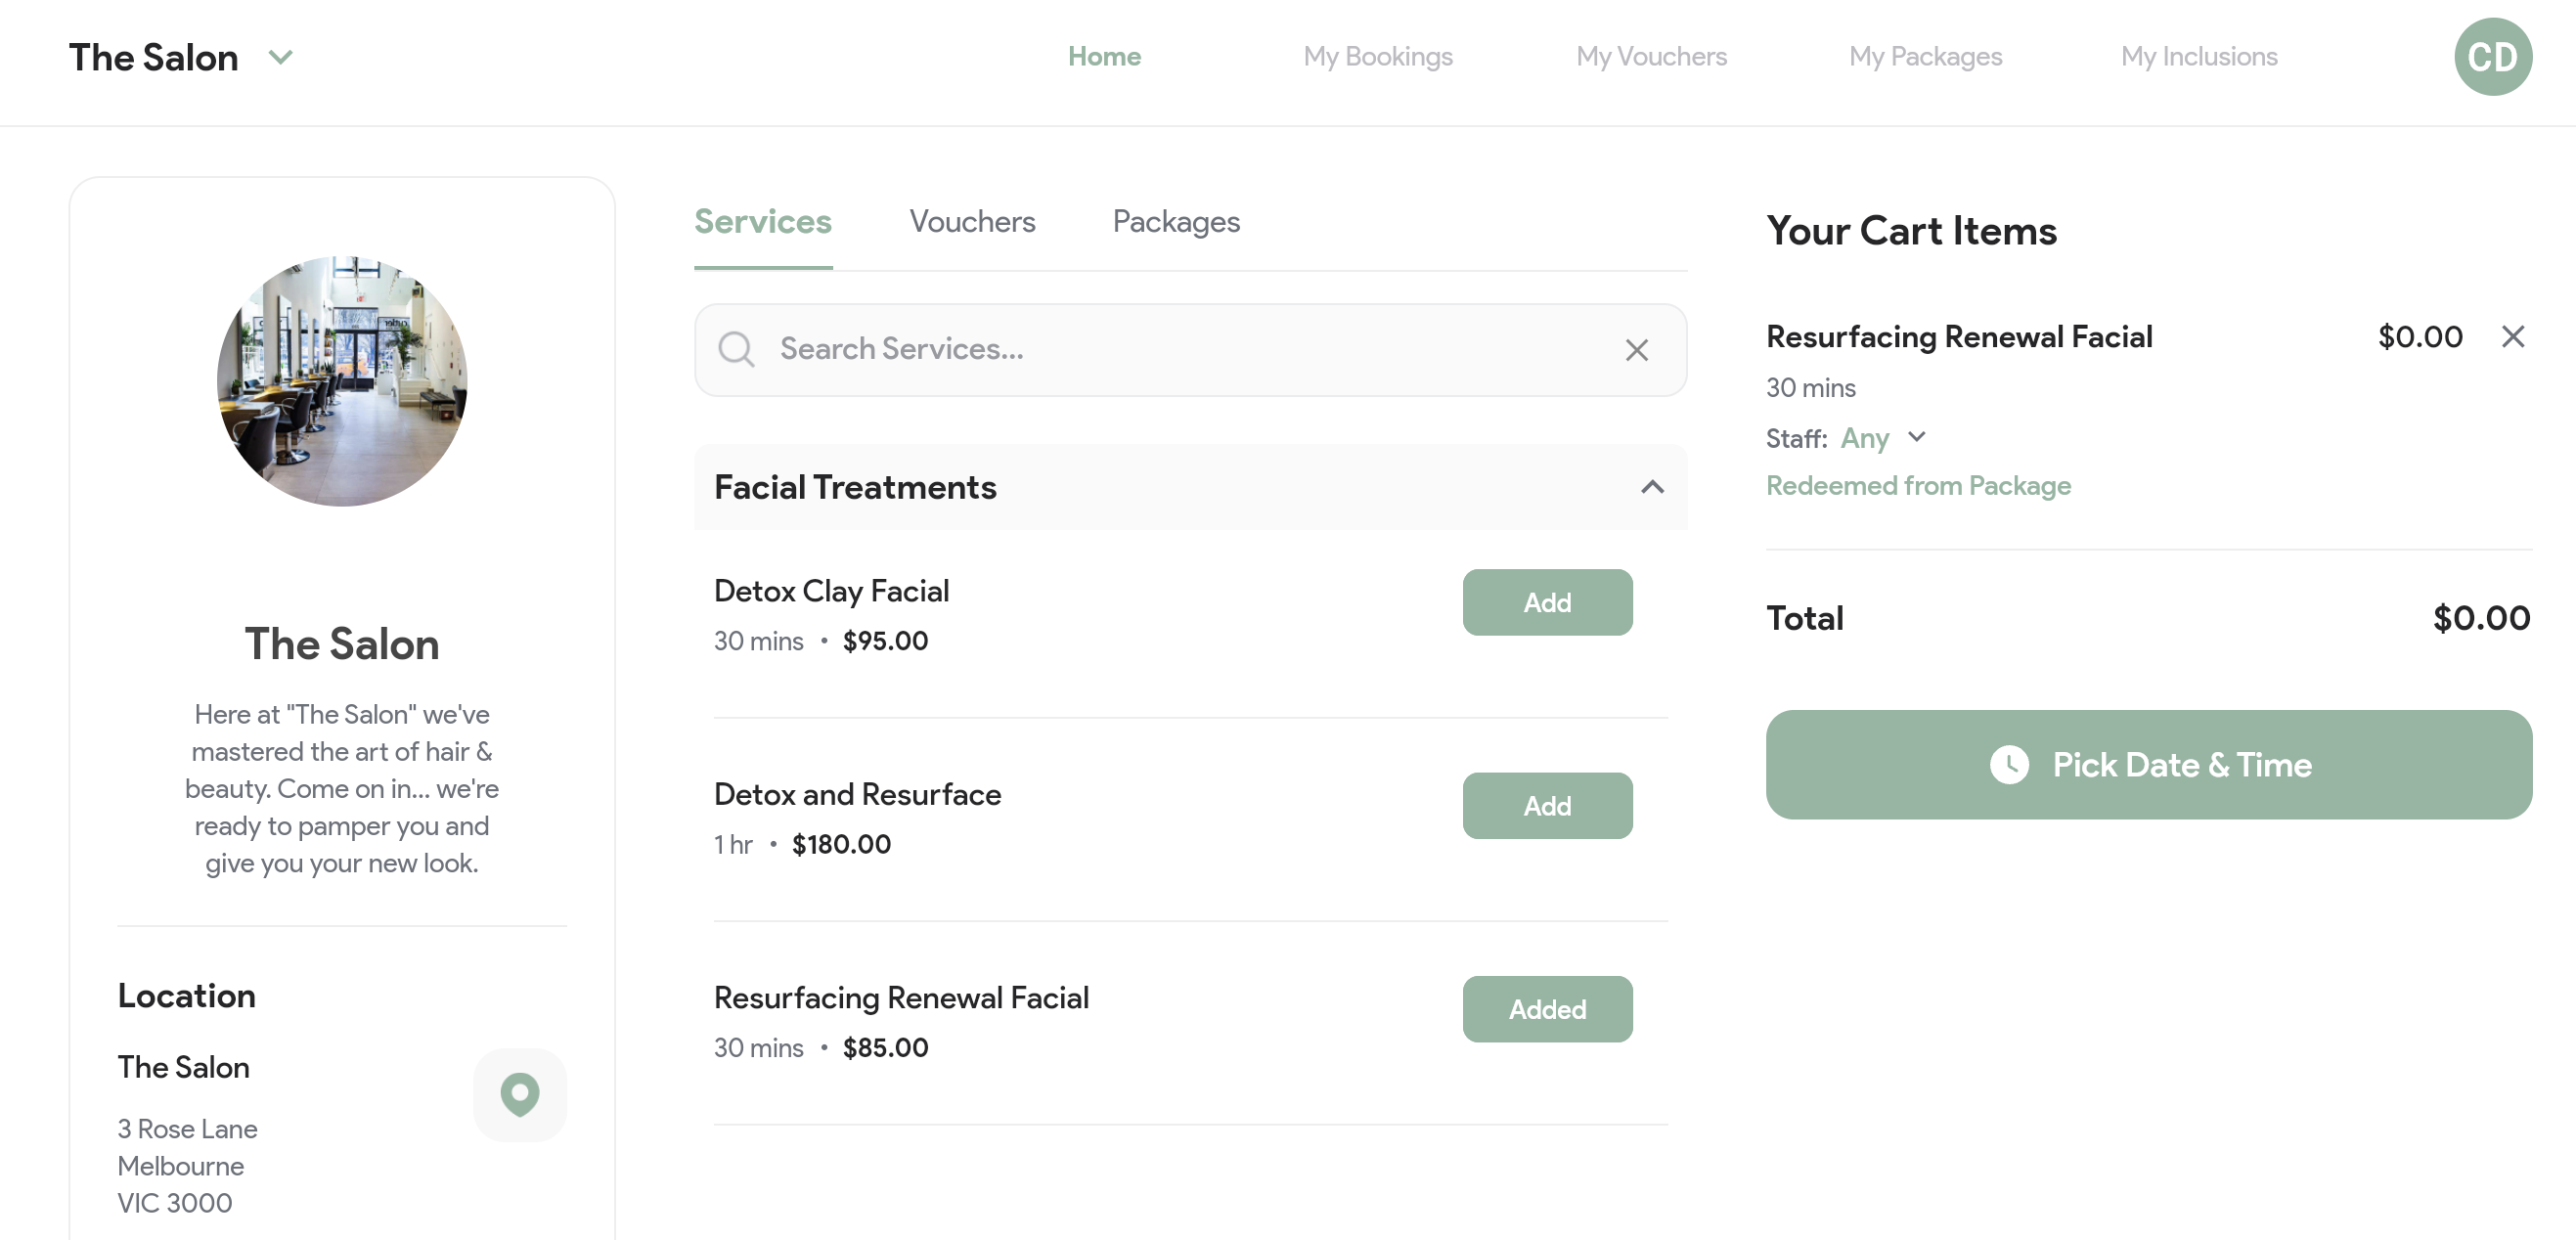Click the Total amount $0.00
2576x1240 pixels.
[2481, 618]
